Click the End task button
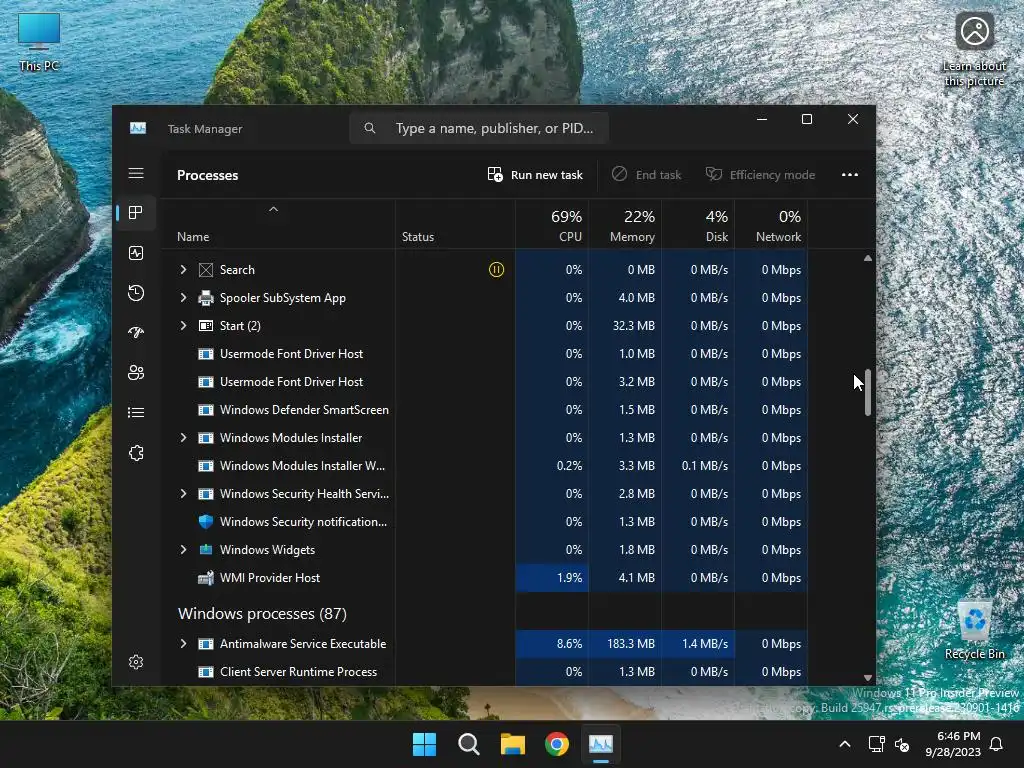The height and width of the screenshot is (768, 1024). tap(647, 174)
